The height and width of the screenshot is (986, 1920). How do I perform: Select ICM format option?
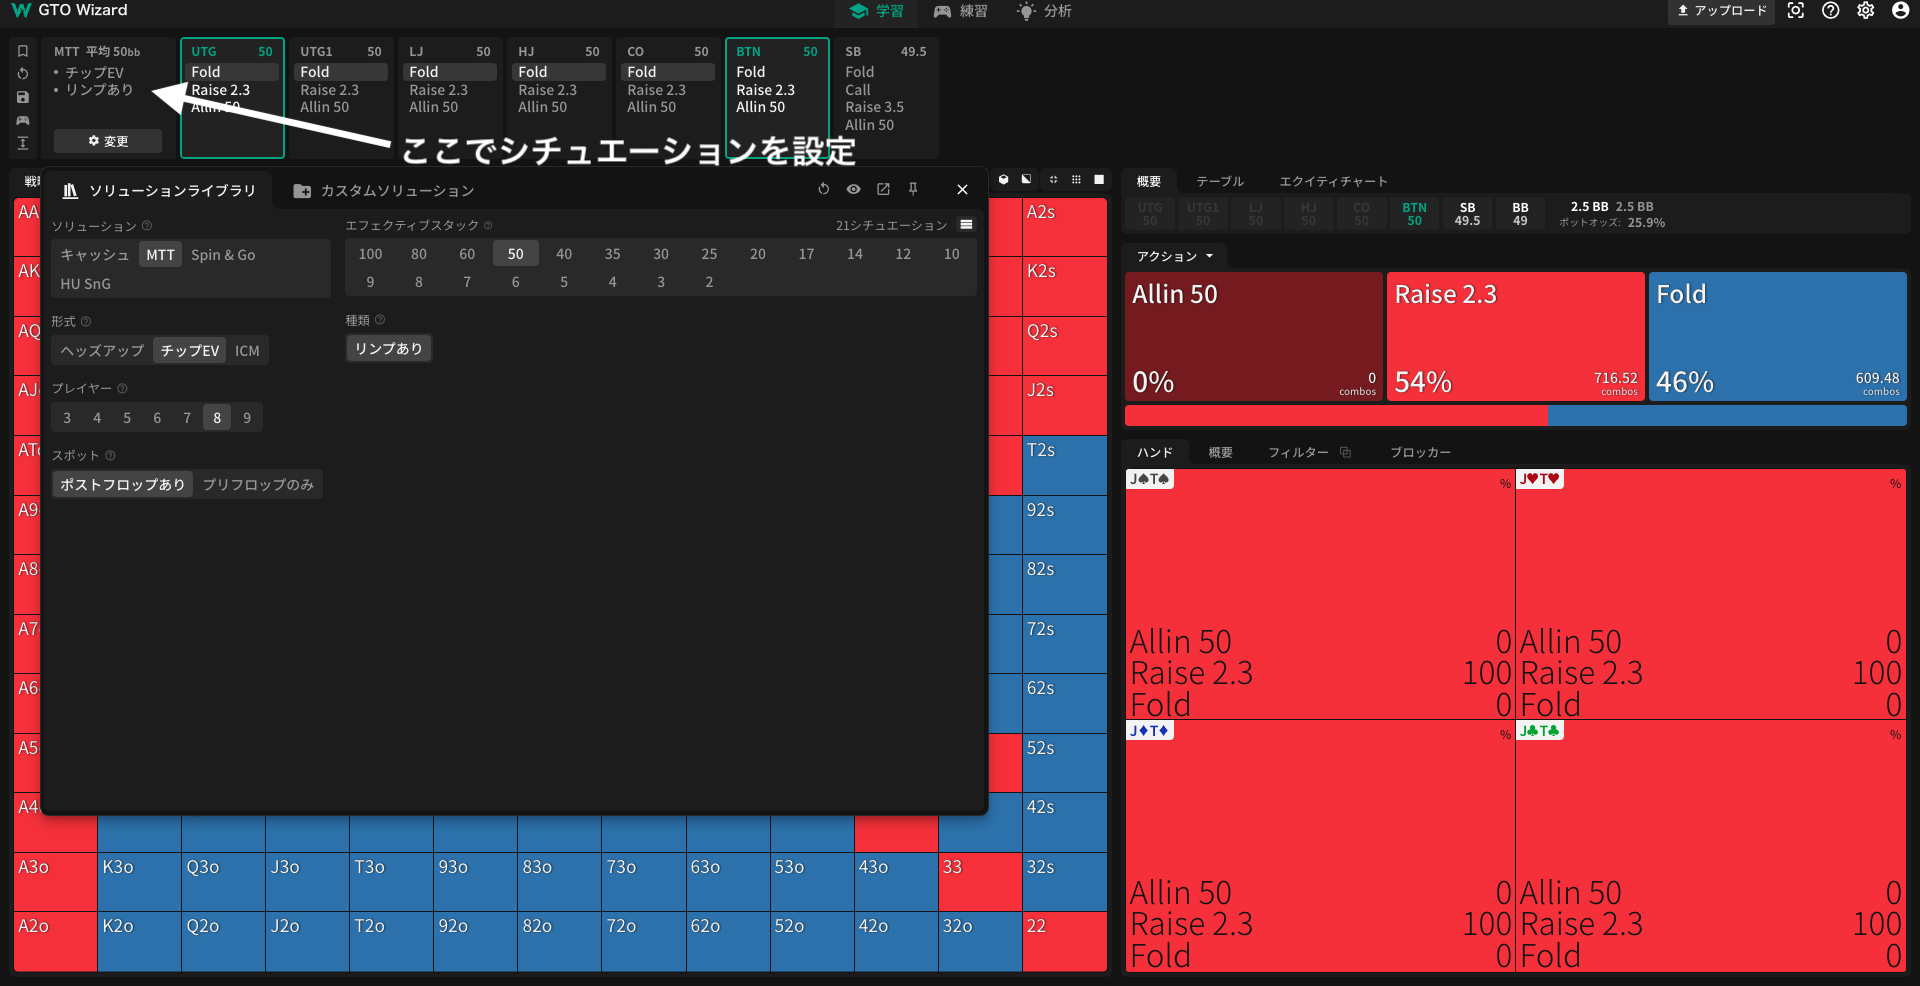click(247, 351)
